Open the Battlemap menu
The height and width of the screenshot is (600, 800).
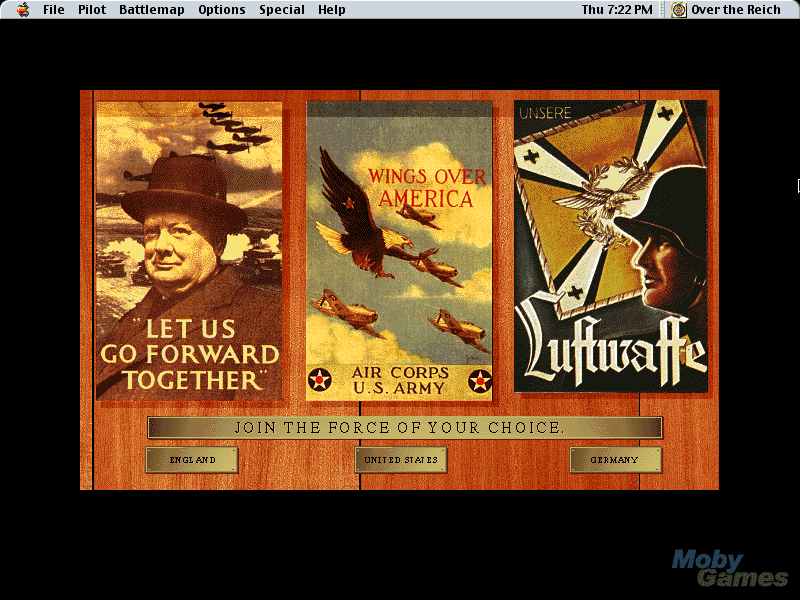click(152, 10)
